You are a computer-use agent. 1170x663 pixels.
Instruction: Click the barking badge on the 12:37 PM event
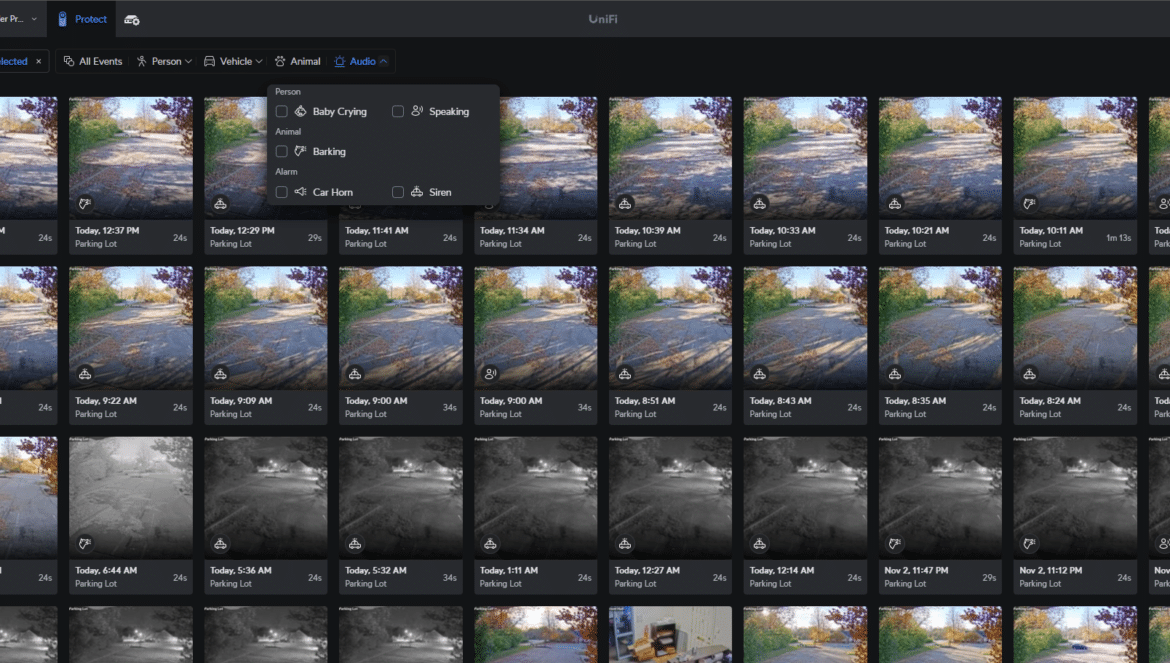[x=85, y=204]
